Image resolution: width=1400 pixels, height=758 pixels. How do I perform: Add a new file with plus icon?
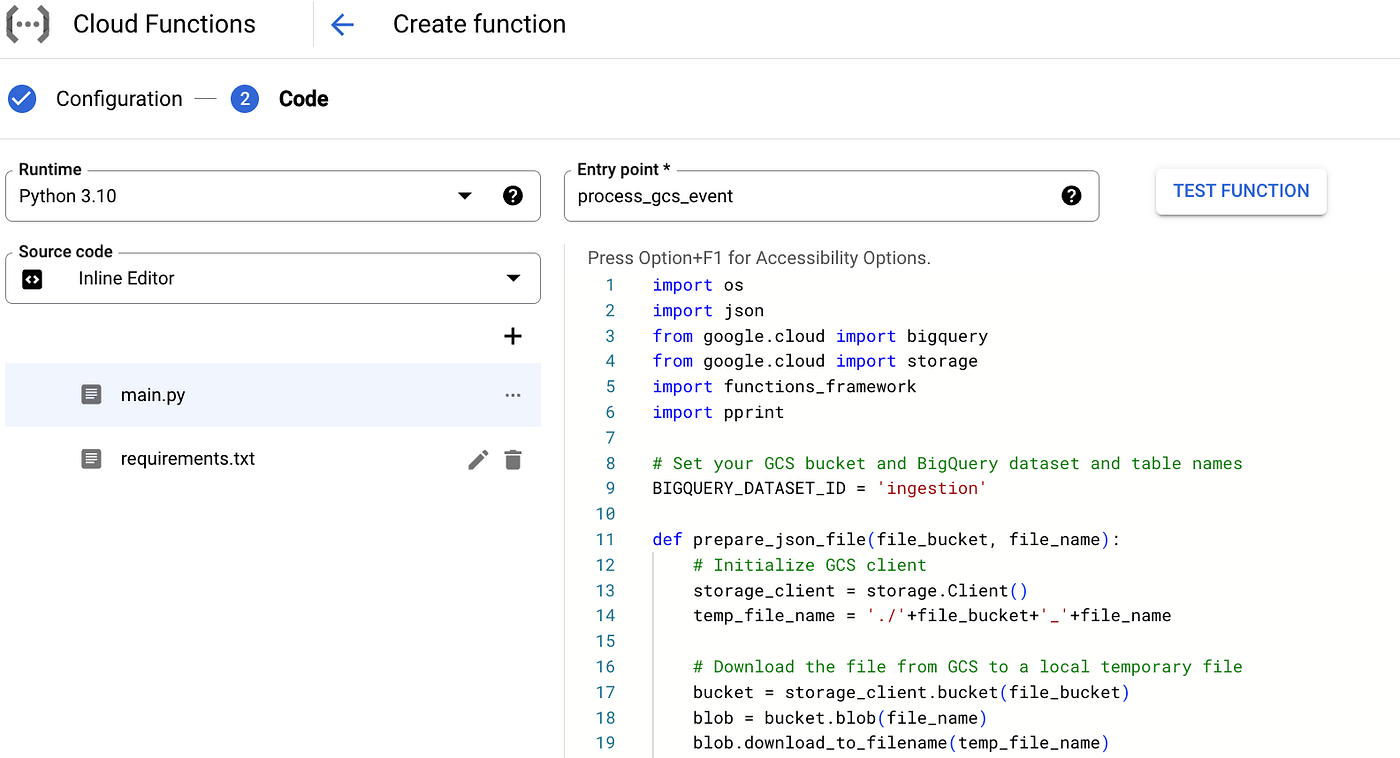point(513,336)
